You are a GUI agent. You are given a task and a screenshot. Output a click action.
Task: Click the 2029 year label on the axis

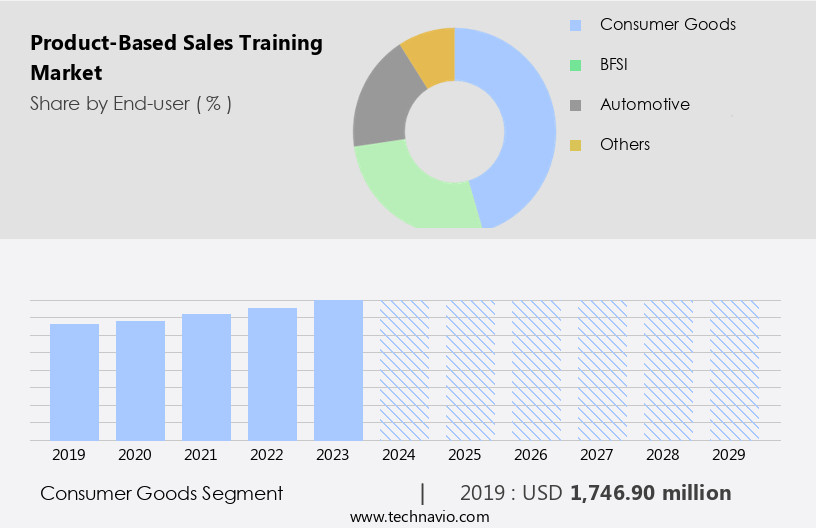pos(734,455)
